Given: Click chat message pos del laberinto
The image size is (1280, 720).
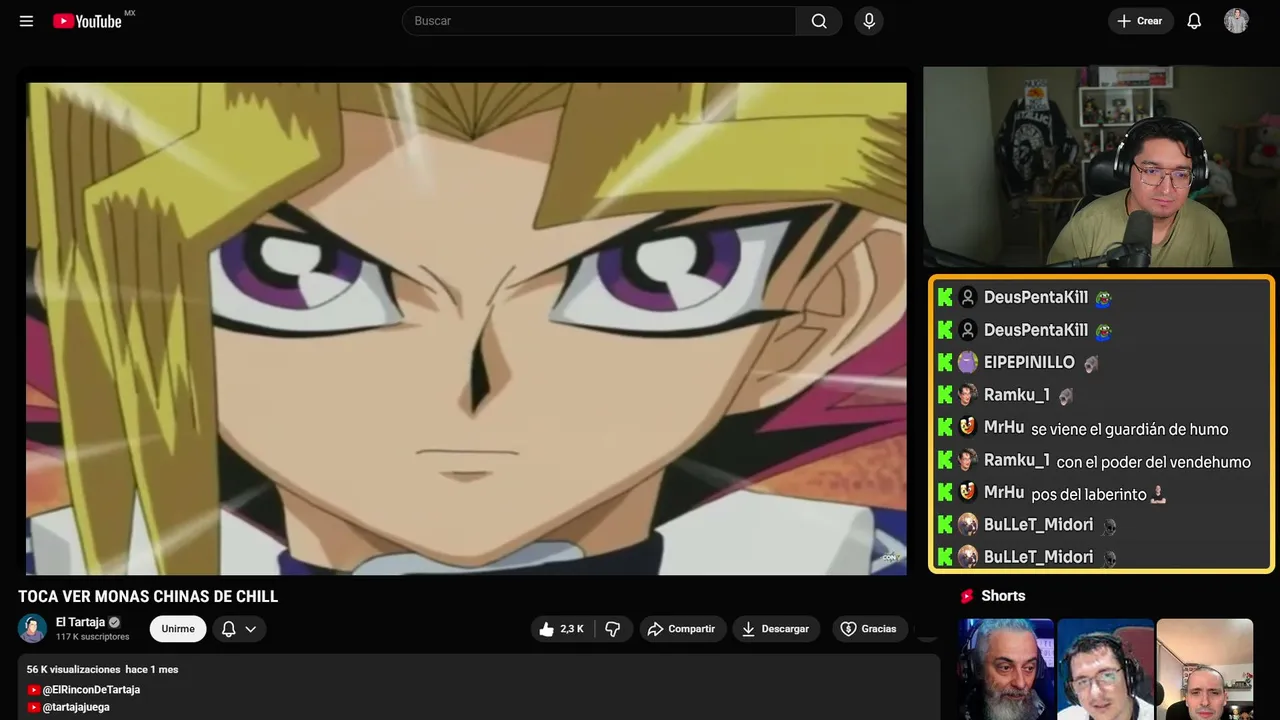Looking at the screenshot, I should coord(1089,494).
